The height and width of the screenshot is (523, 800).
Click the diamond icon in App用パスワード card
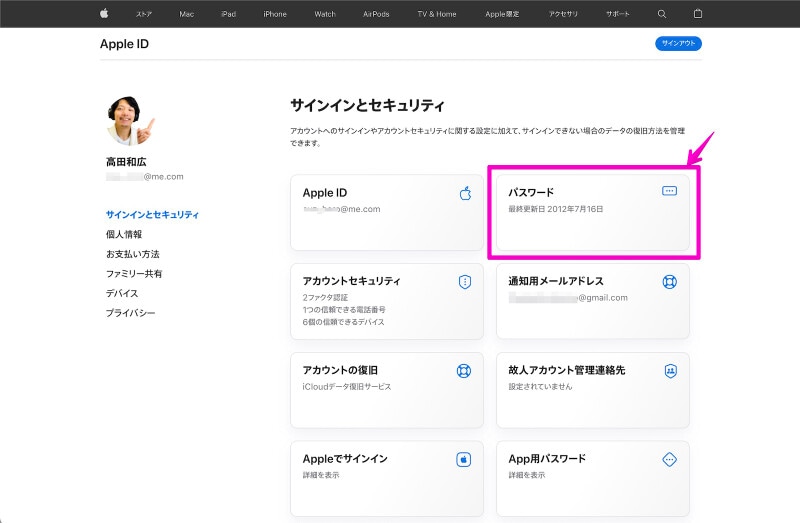(669, 459)
